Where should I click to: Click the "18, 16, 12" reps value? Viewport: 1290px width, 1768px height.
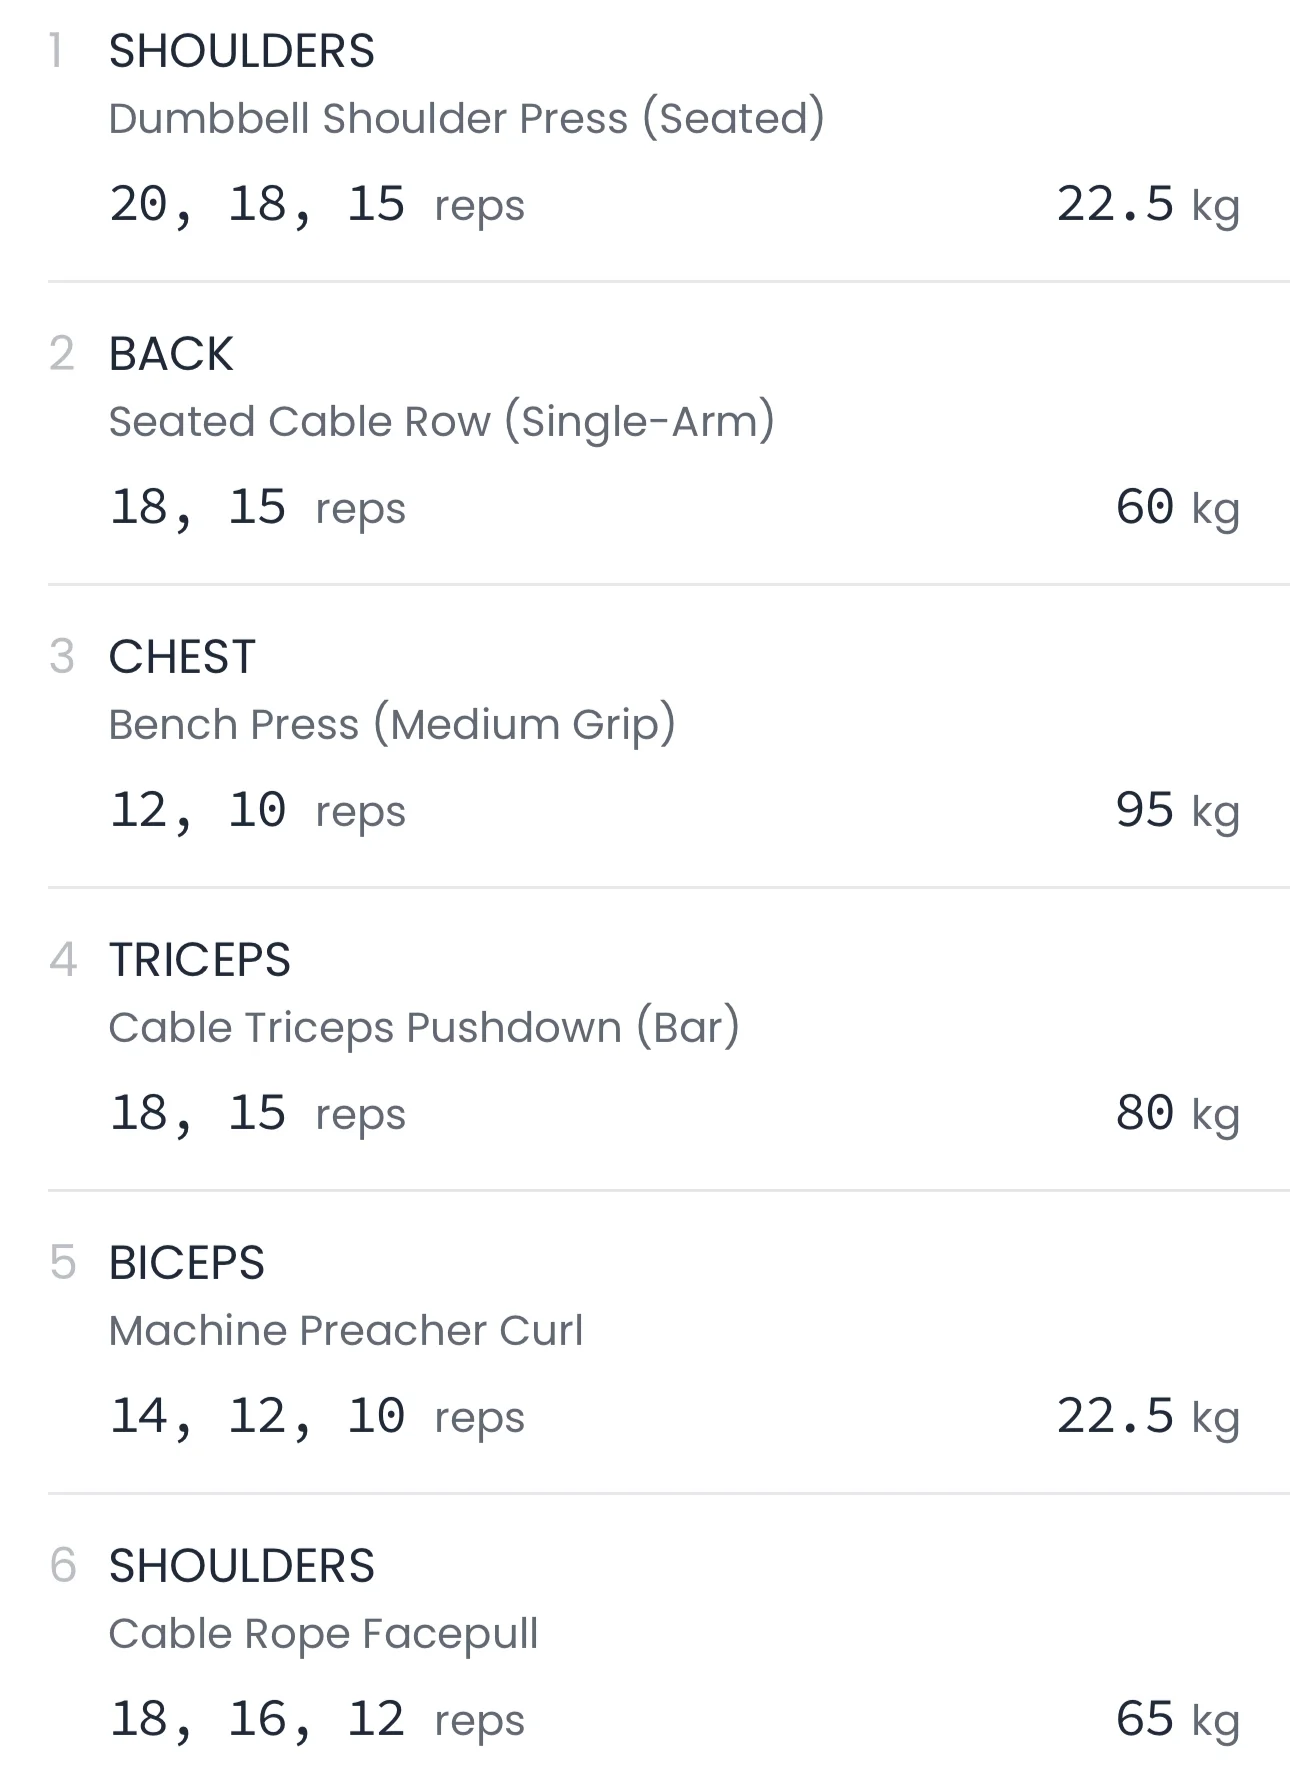tap(257, 1720)
